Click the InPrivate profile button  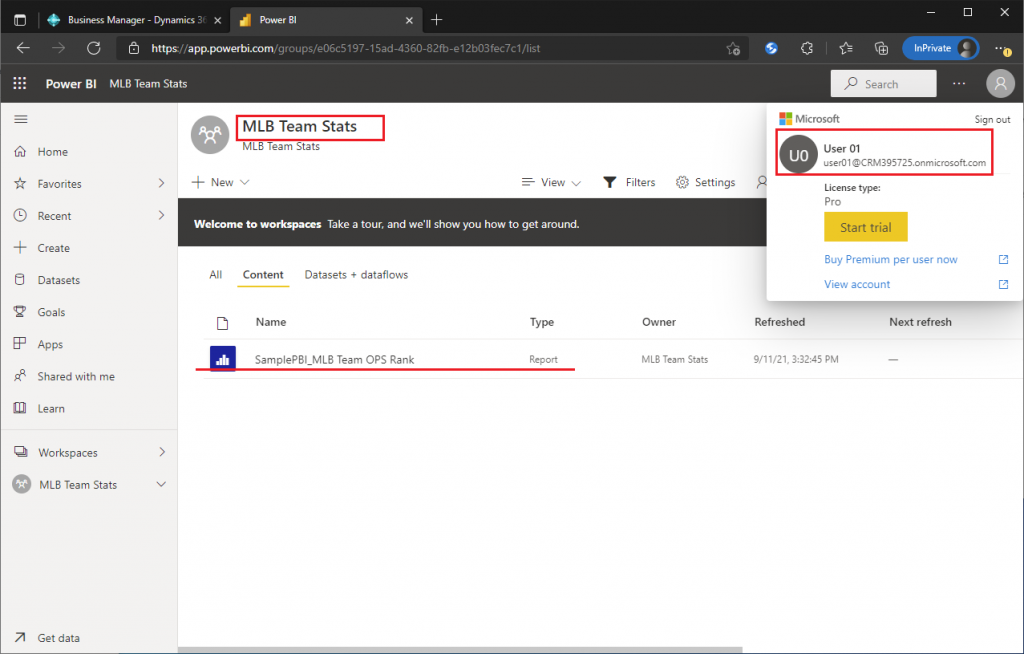click(940, 48)
